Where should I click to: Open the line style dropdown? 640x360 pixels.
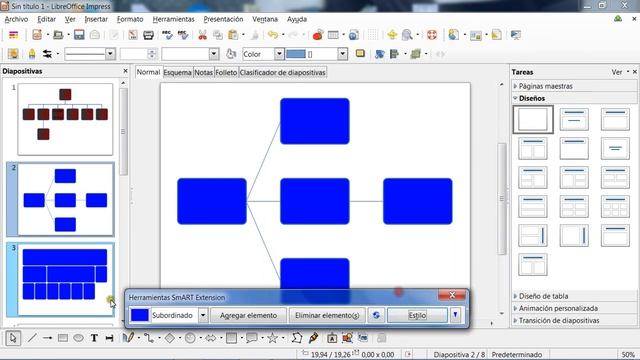point(110,54)
